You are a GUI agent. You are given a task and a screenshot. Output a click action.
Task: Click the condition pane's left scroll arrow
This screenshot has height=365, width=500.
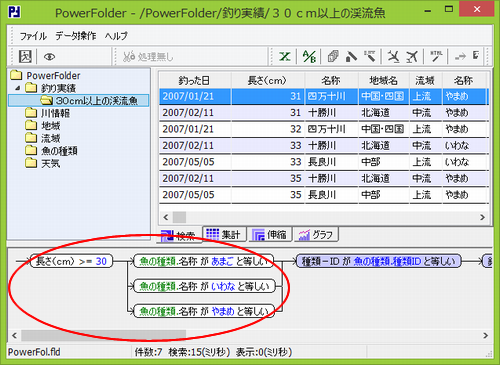point(14,335)
